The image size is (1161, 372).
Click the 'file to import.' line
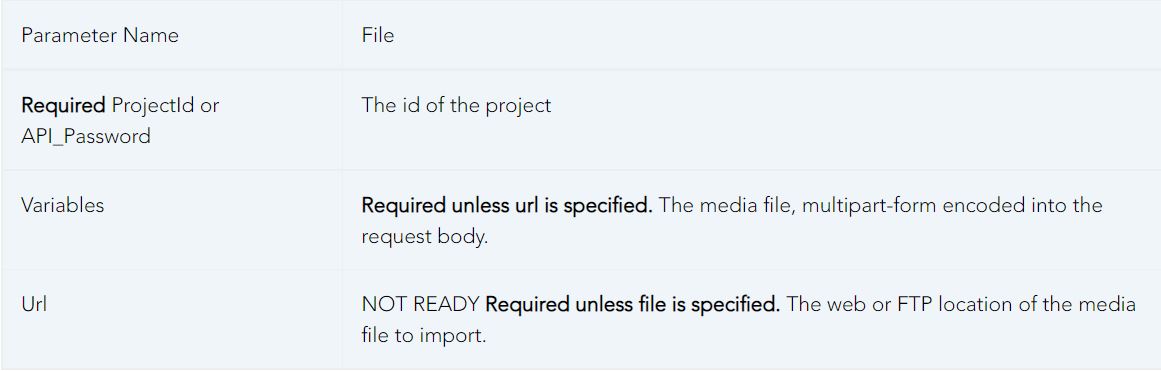[424, 336]
